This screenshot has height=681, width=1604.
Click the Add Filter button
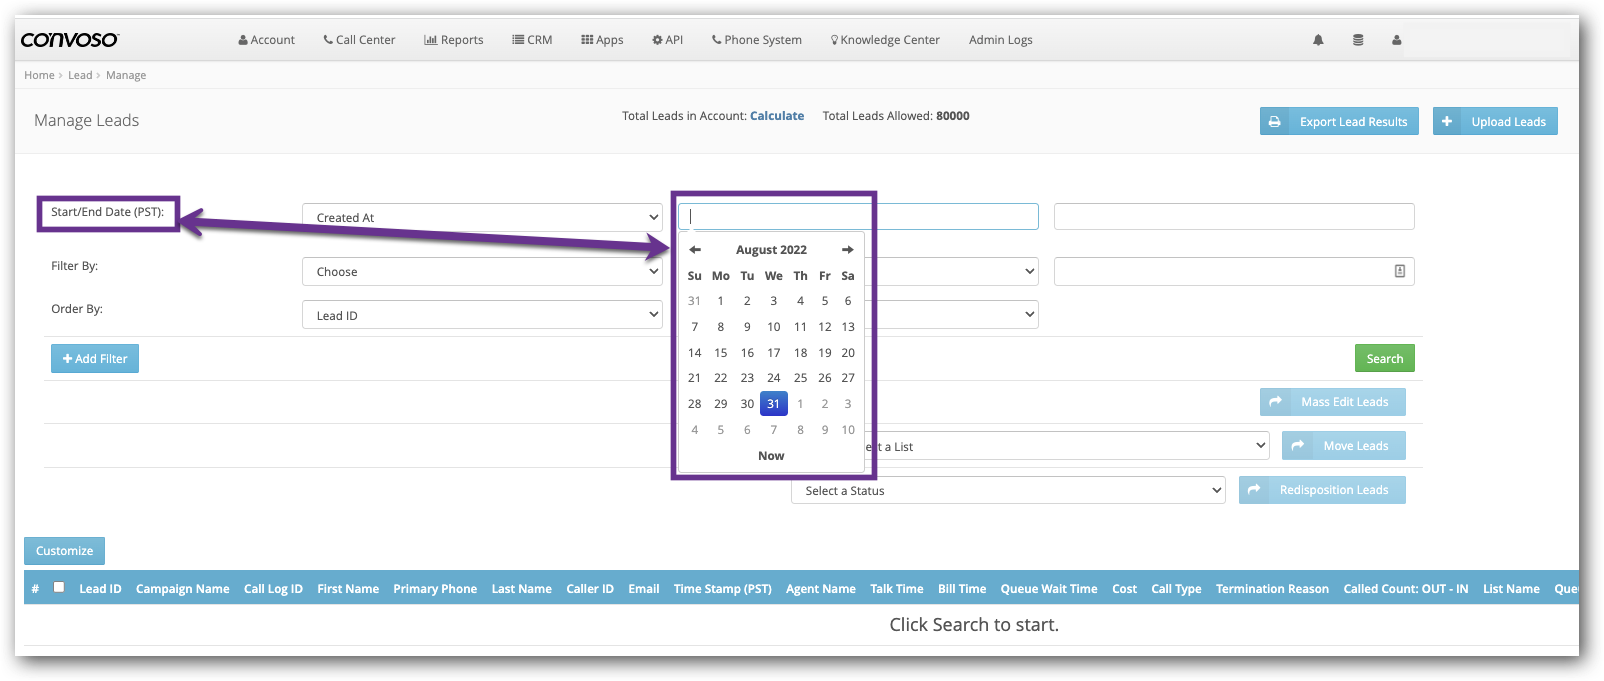[x=95, y=358]
